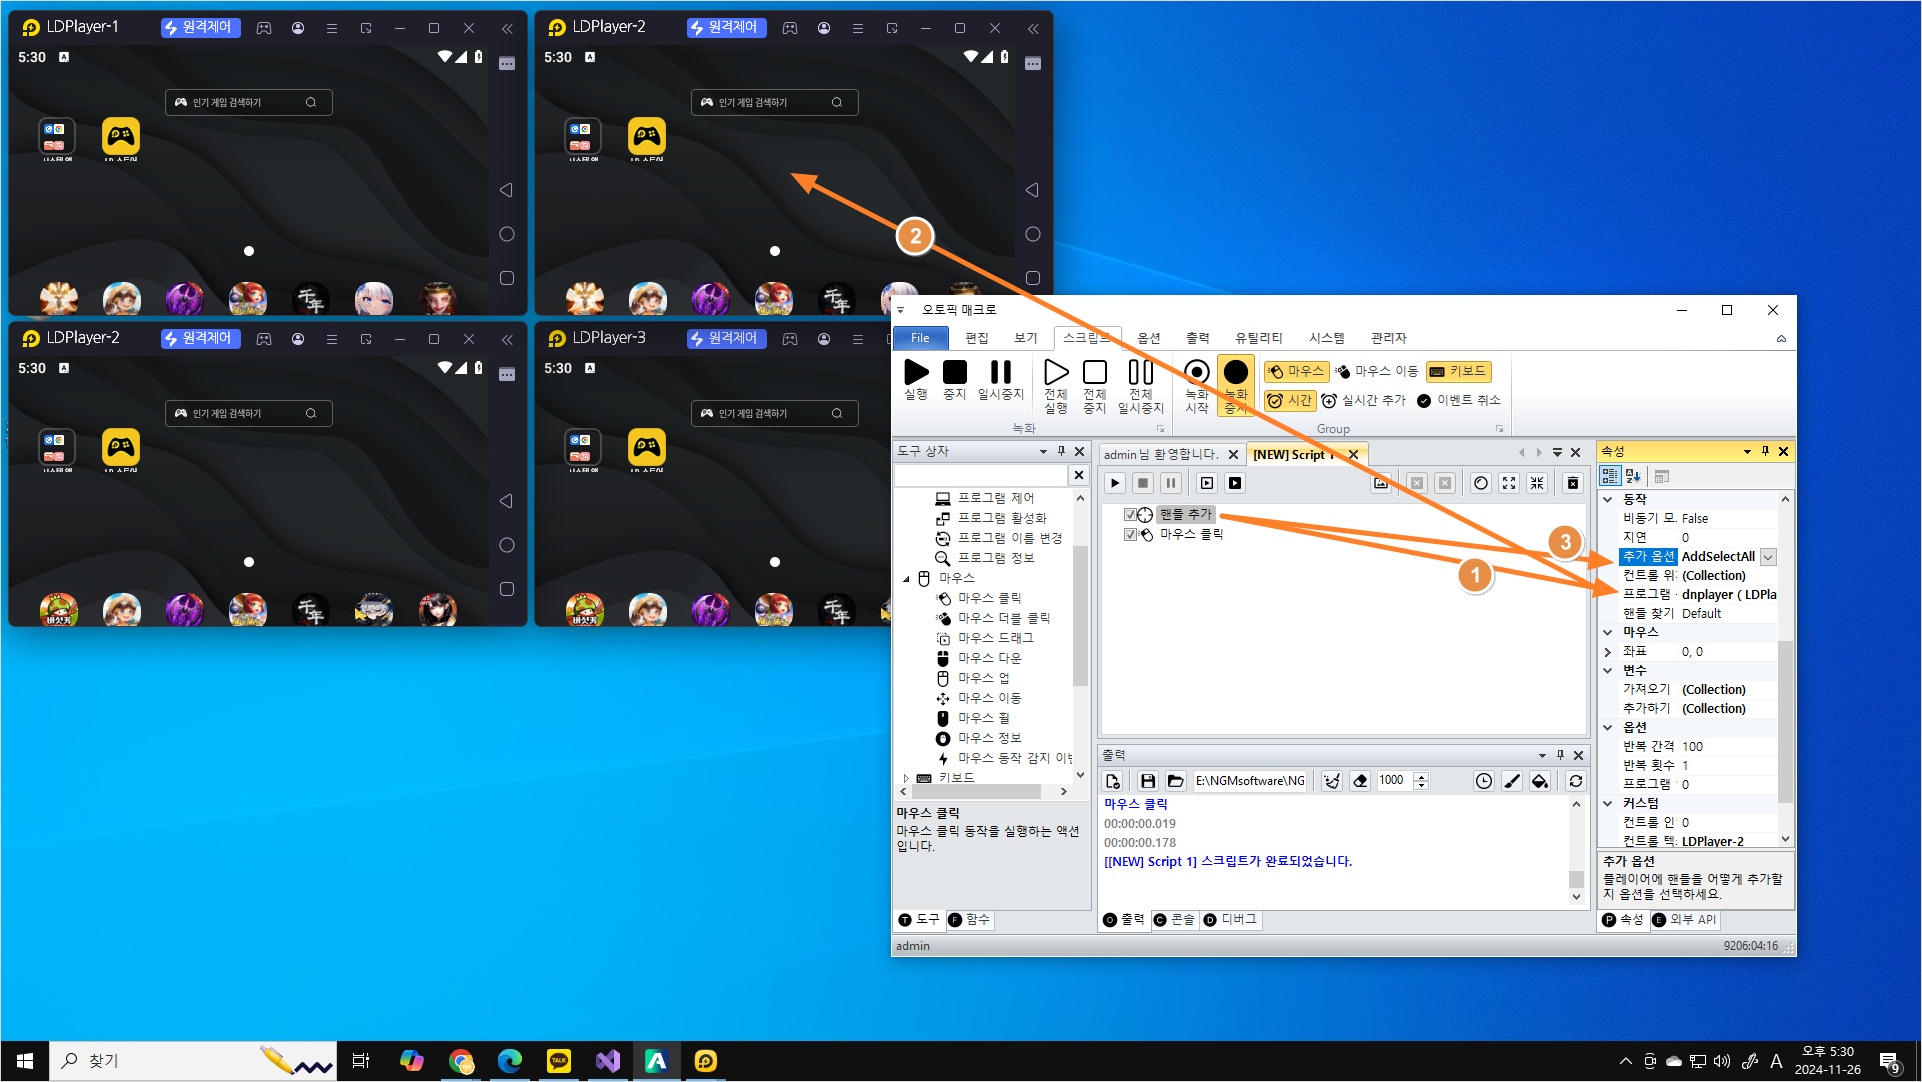Expand the 좌표 property row
Screen dimensions: 1922x1082
click(x=1608, y=652)
